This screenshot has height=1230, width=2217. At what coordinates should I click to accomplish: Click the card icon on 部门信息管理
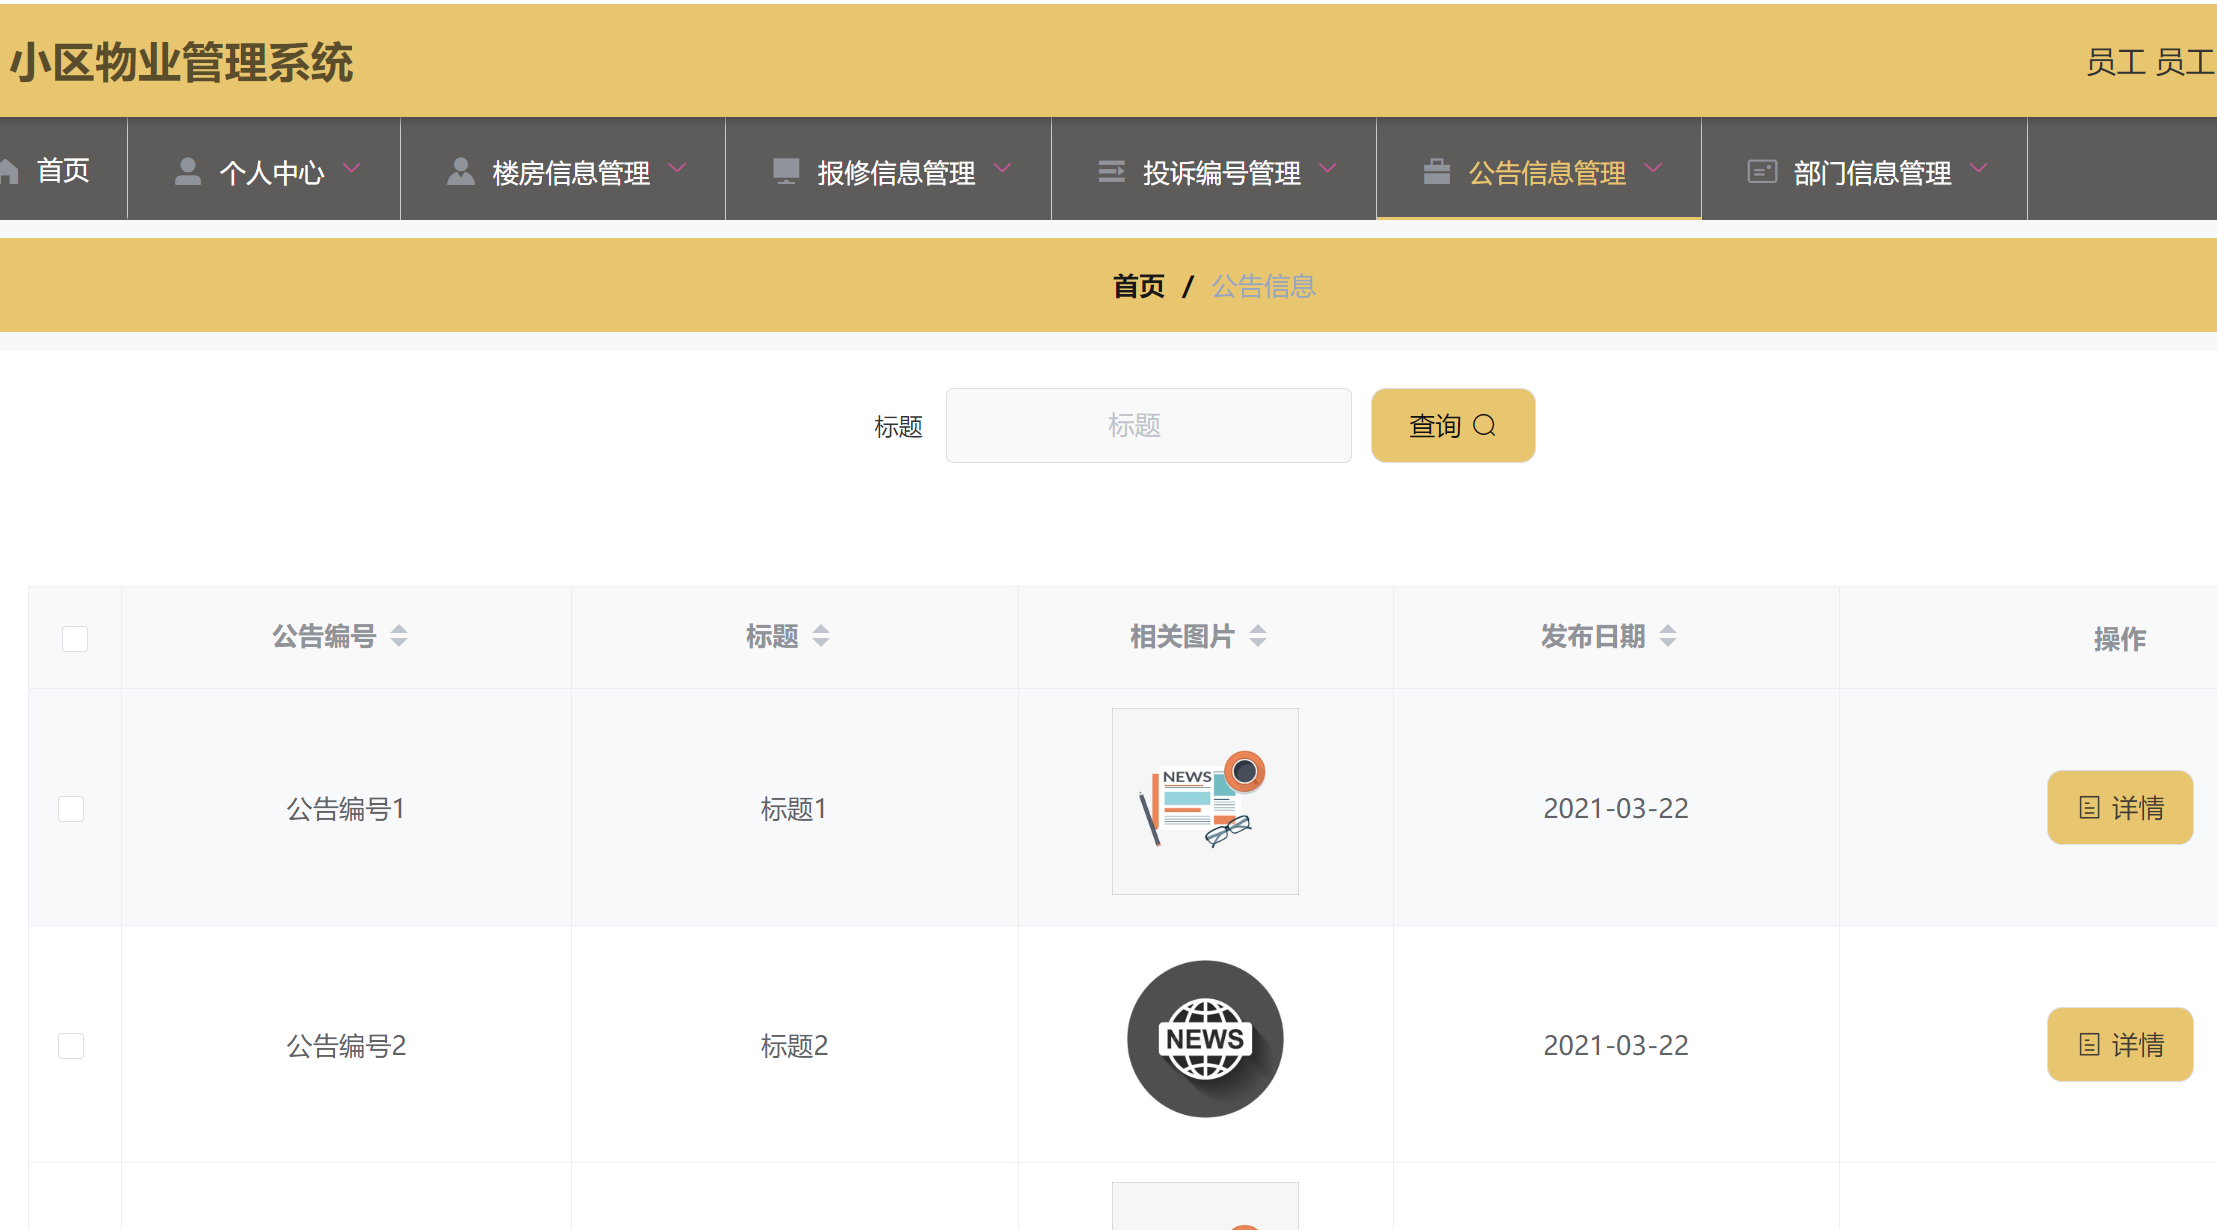coord(1761,169)
